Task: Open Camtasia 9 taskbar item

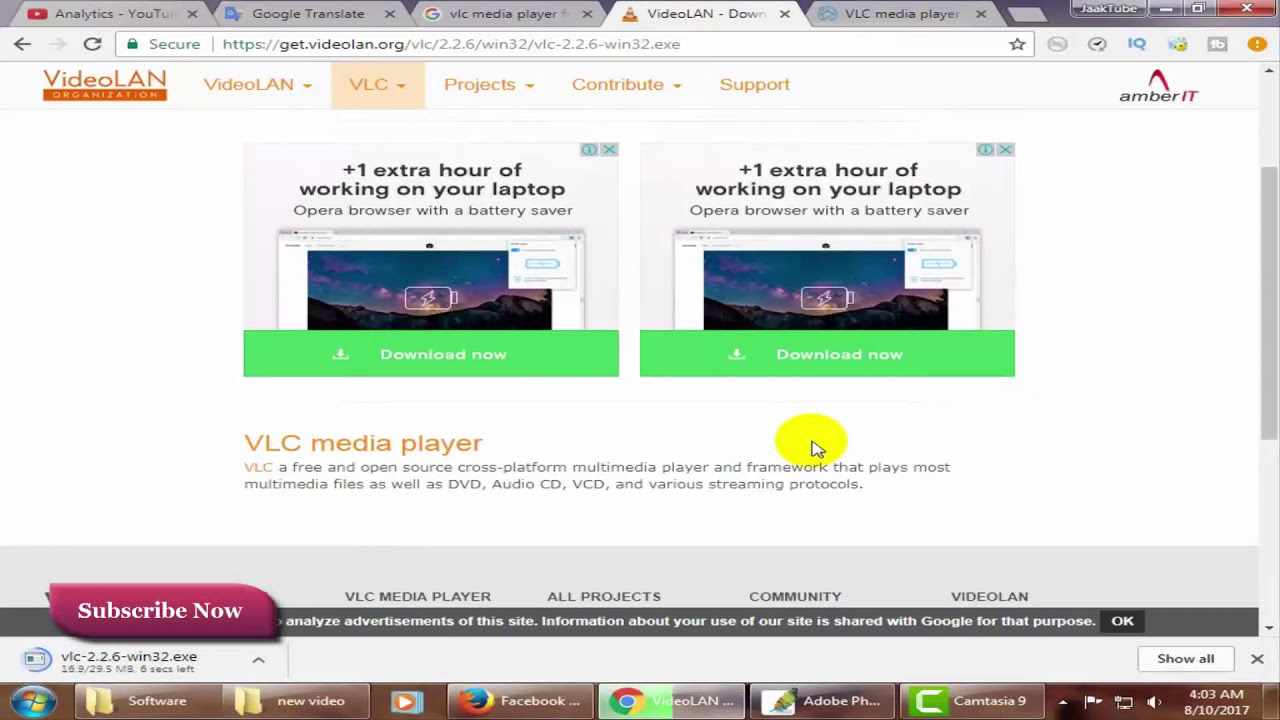Action: (974, 701)
